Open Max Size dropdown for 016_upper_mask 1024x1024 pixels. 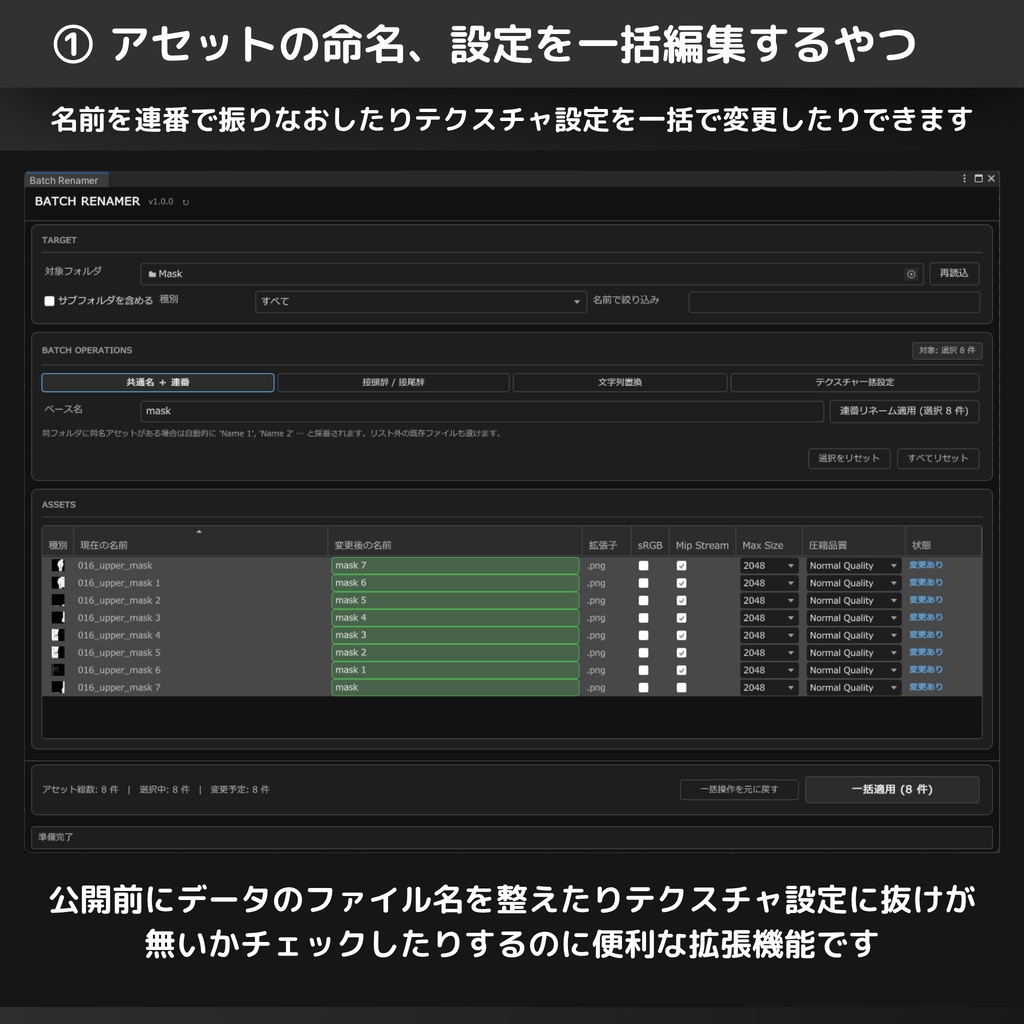point(769,566)
